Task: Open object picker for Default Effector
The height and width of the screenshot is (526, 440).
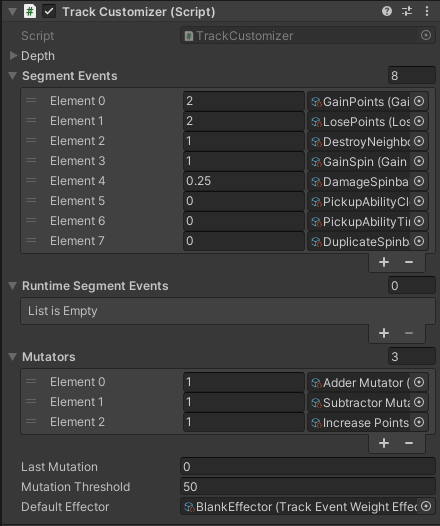Action: tap(426, 506)
